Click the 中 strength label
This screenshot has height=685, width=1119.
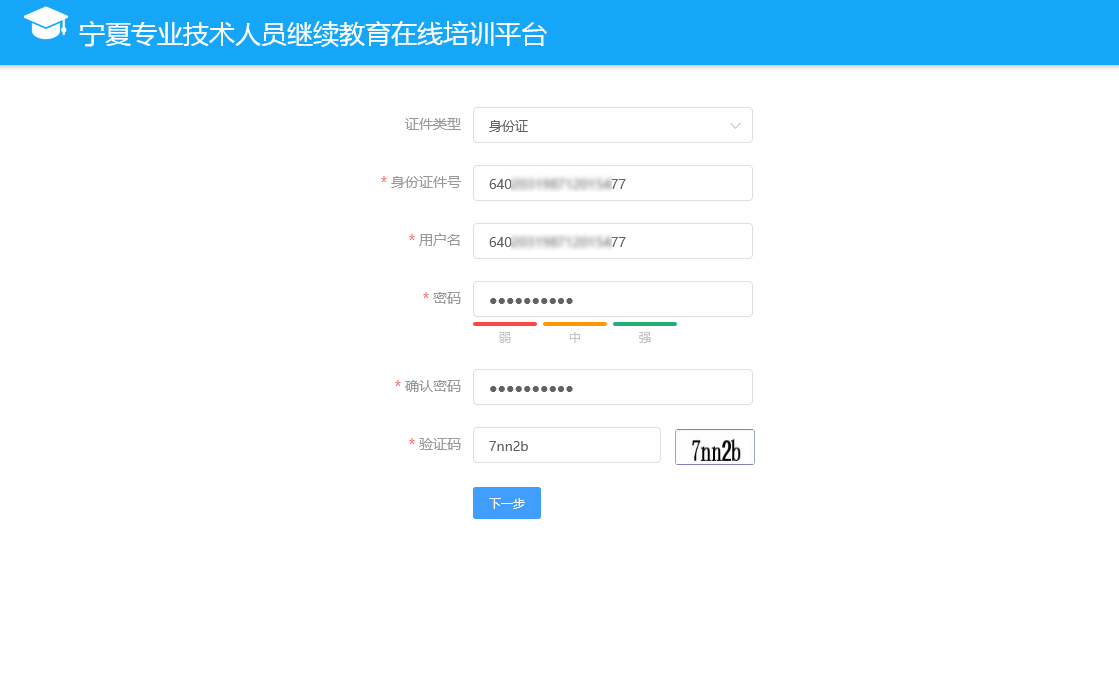click(x=574, y=338)
